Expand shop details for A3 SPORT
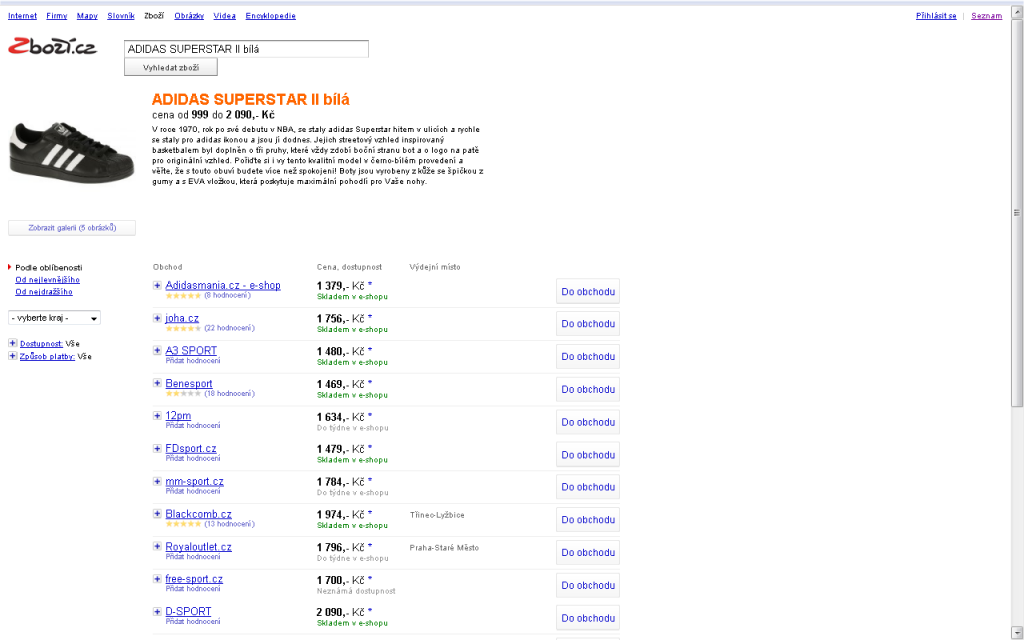 (x=157, y=351)
